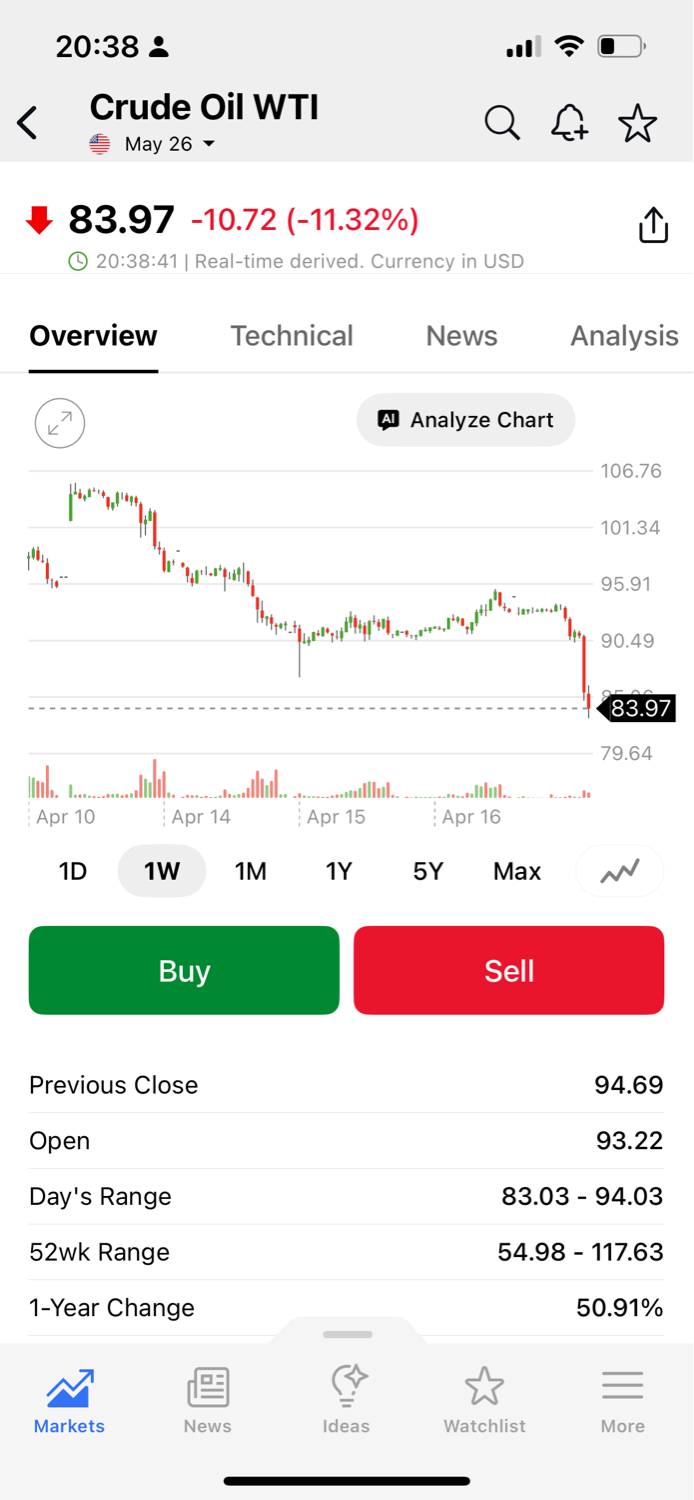Switch chart range to 1M
The image size is (694, 1500).
[x=250, y=871]
